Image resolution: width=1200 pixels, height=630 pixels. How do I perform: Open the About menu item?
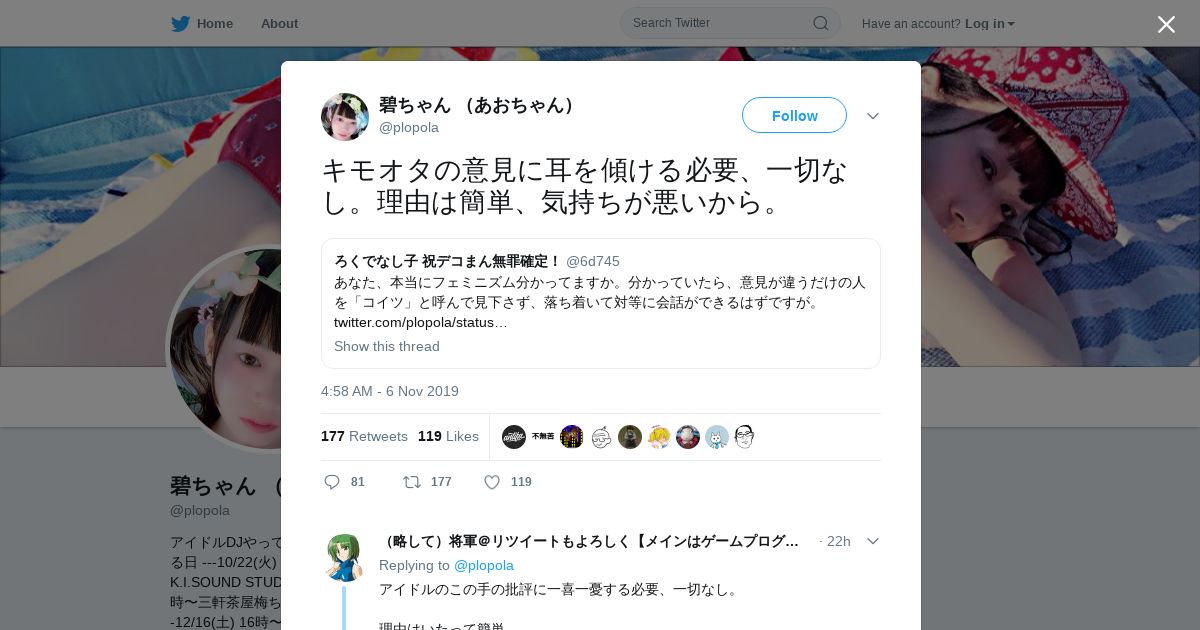[x=279, y=23]
